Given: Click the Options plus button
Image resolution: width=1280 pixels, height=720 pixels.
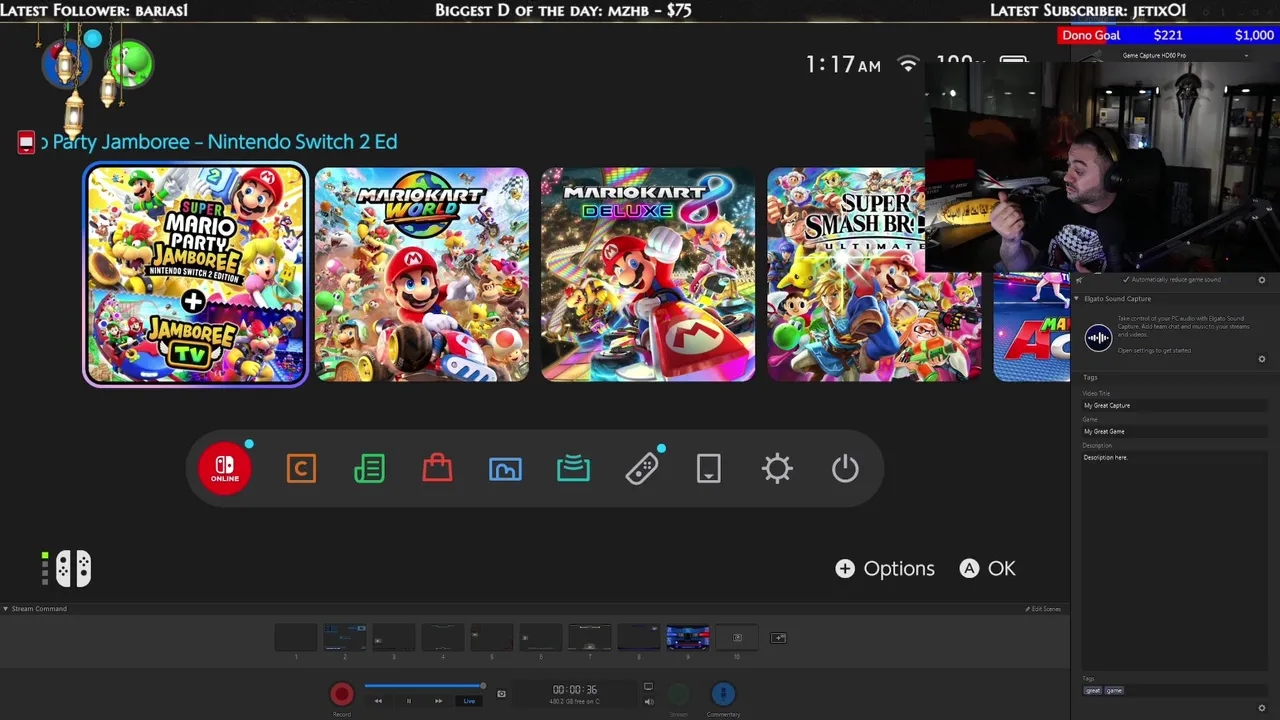Looking at the screenshot, I should click(885, 568).
